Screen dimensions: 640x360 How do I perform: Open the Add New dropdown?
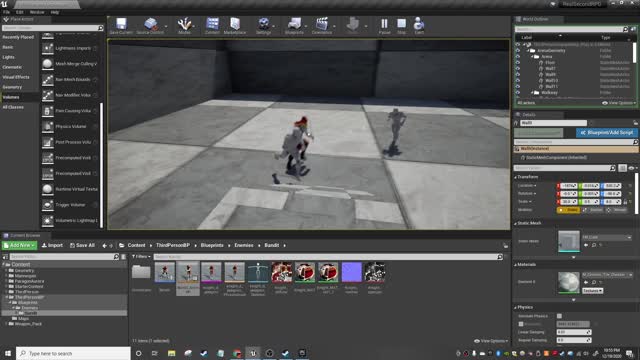(x=20, y=245)
